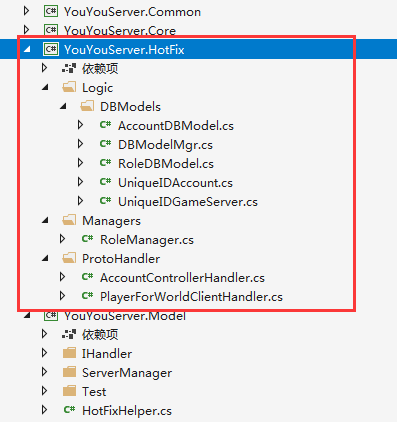
Task: Click the RoleManager.cs C# file icon
Action: coord(87,239)
